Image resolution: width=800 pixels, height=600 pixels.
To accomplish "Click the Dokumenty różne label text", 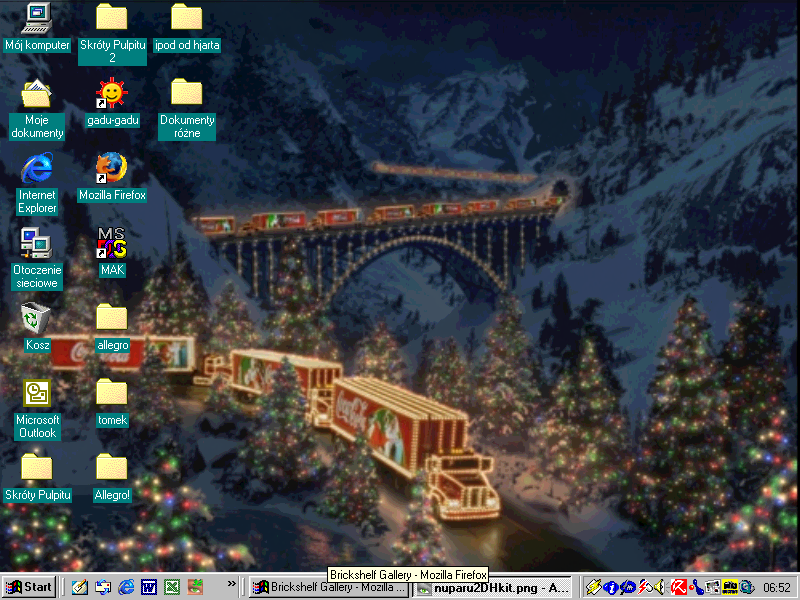I will [187, 127].
